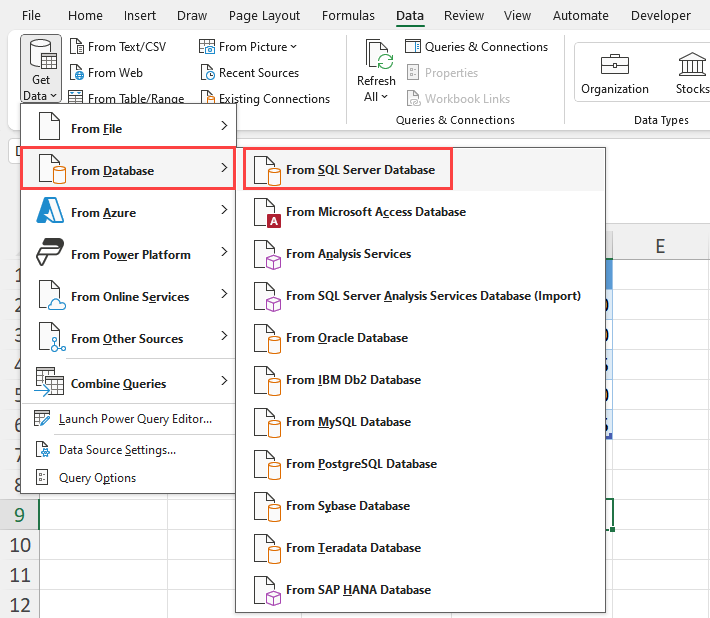Open the File tab

(31, 15)
